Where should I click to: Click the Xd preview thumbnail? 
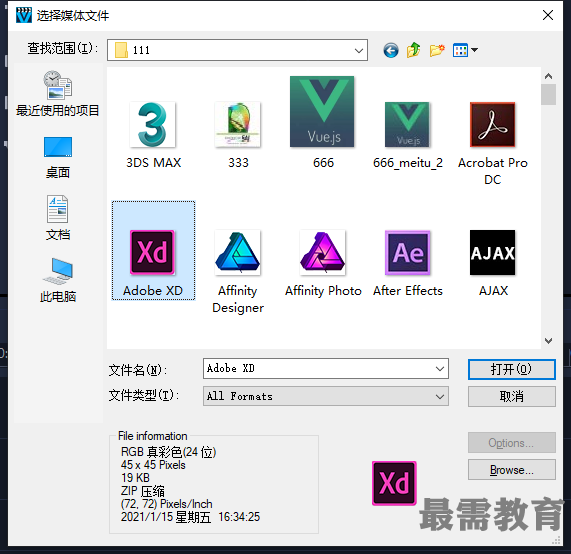click(x=394, y=483)
